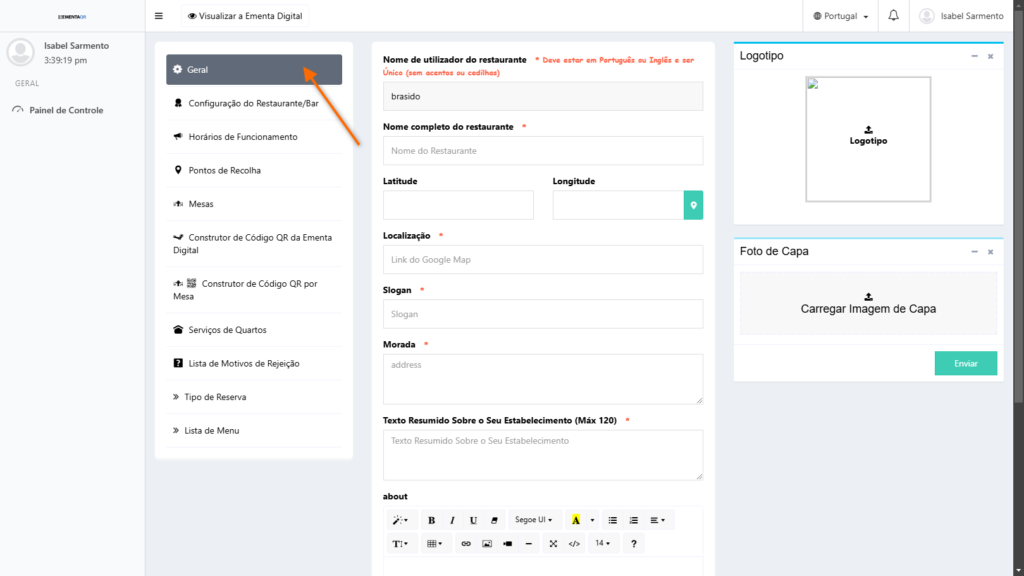Click Visualizar a Ementa Digital button
1024x576 pixels.
[x=245, y=16]
